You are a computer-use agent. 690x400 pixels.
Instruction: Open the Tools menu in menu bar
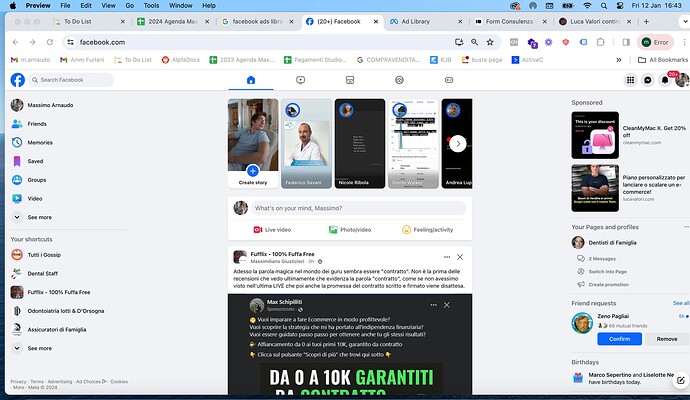point(151,5)
